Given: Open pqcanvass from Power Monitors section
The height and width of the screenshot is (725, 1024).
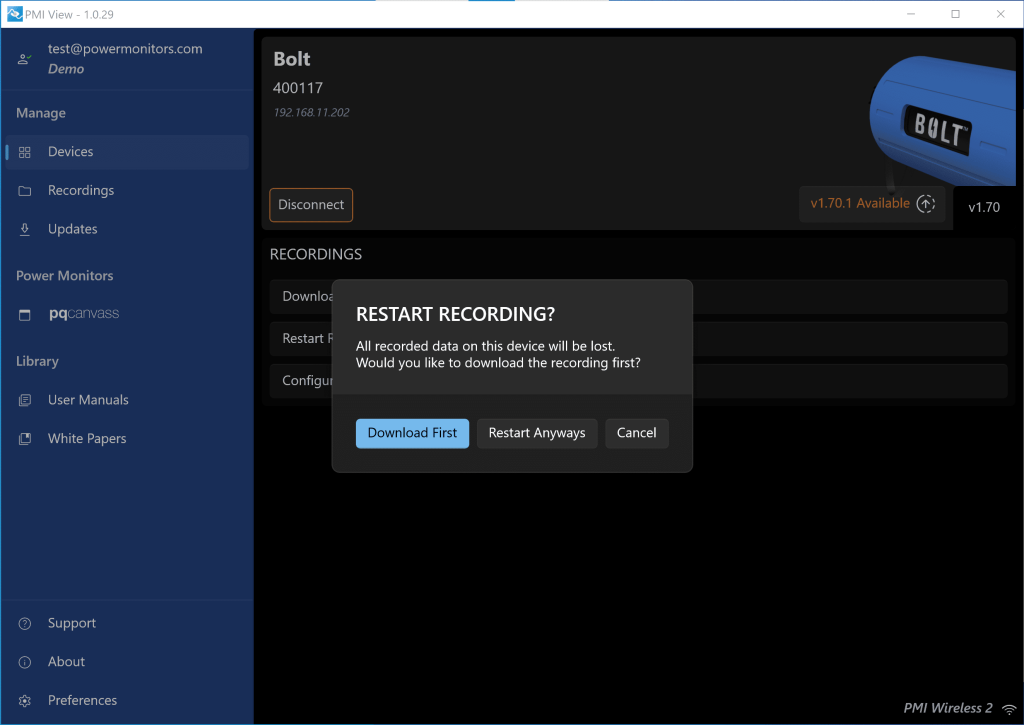Looking at the screenshot, I should tap(84, 315).
